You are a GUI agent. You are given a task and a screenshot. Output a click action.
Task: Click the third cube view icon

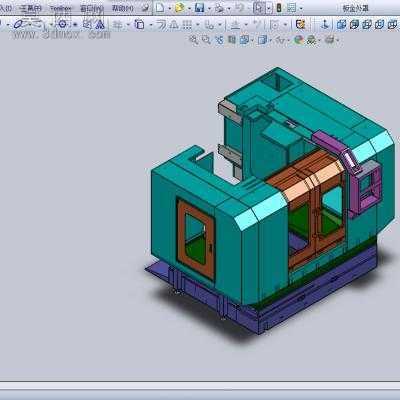click(367, 24)
